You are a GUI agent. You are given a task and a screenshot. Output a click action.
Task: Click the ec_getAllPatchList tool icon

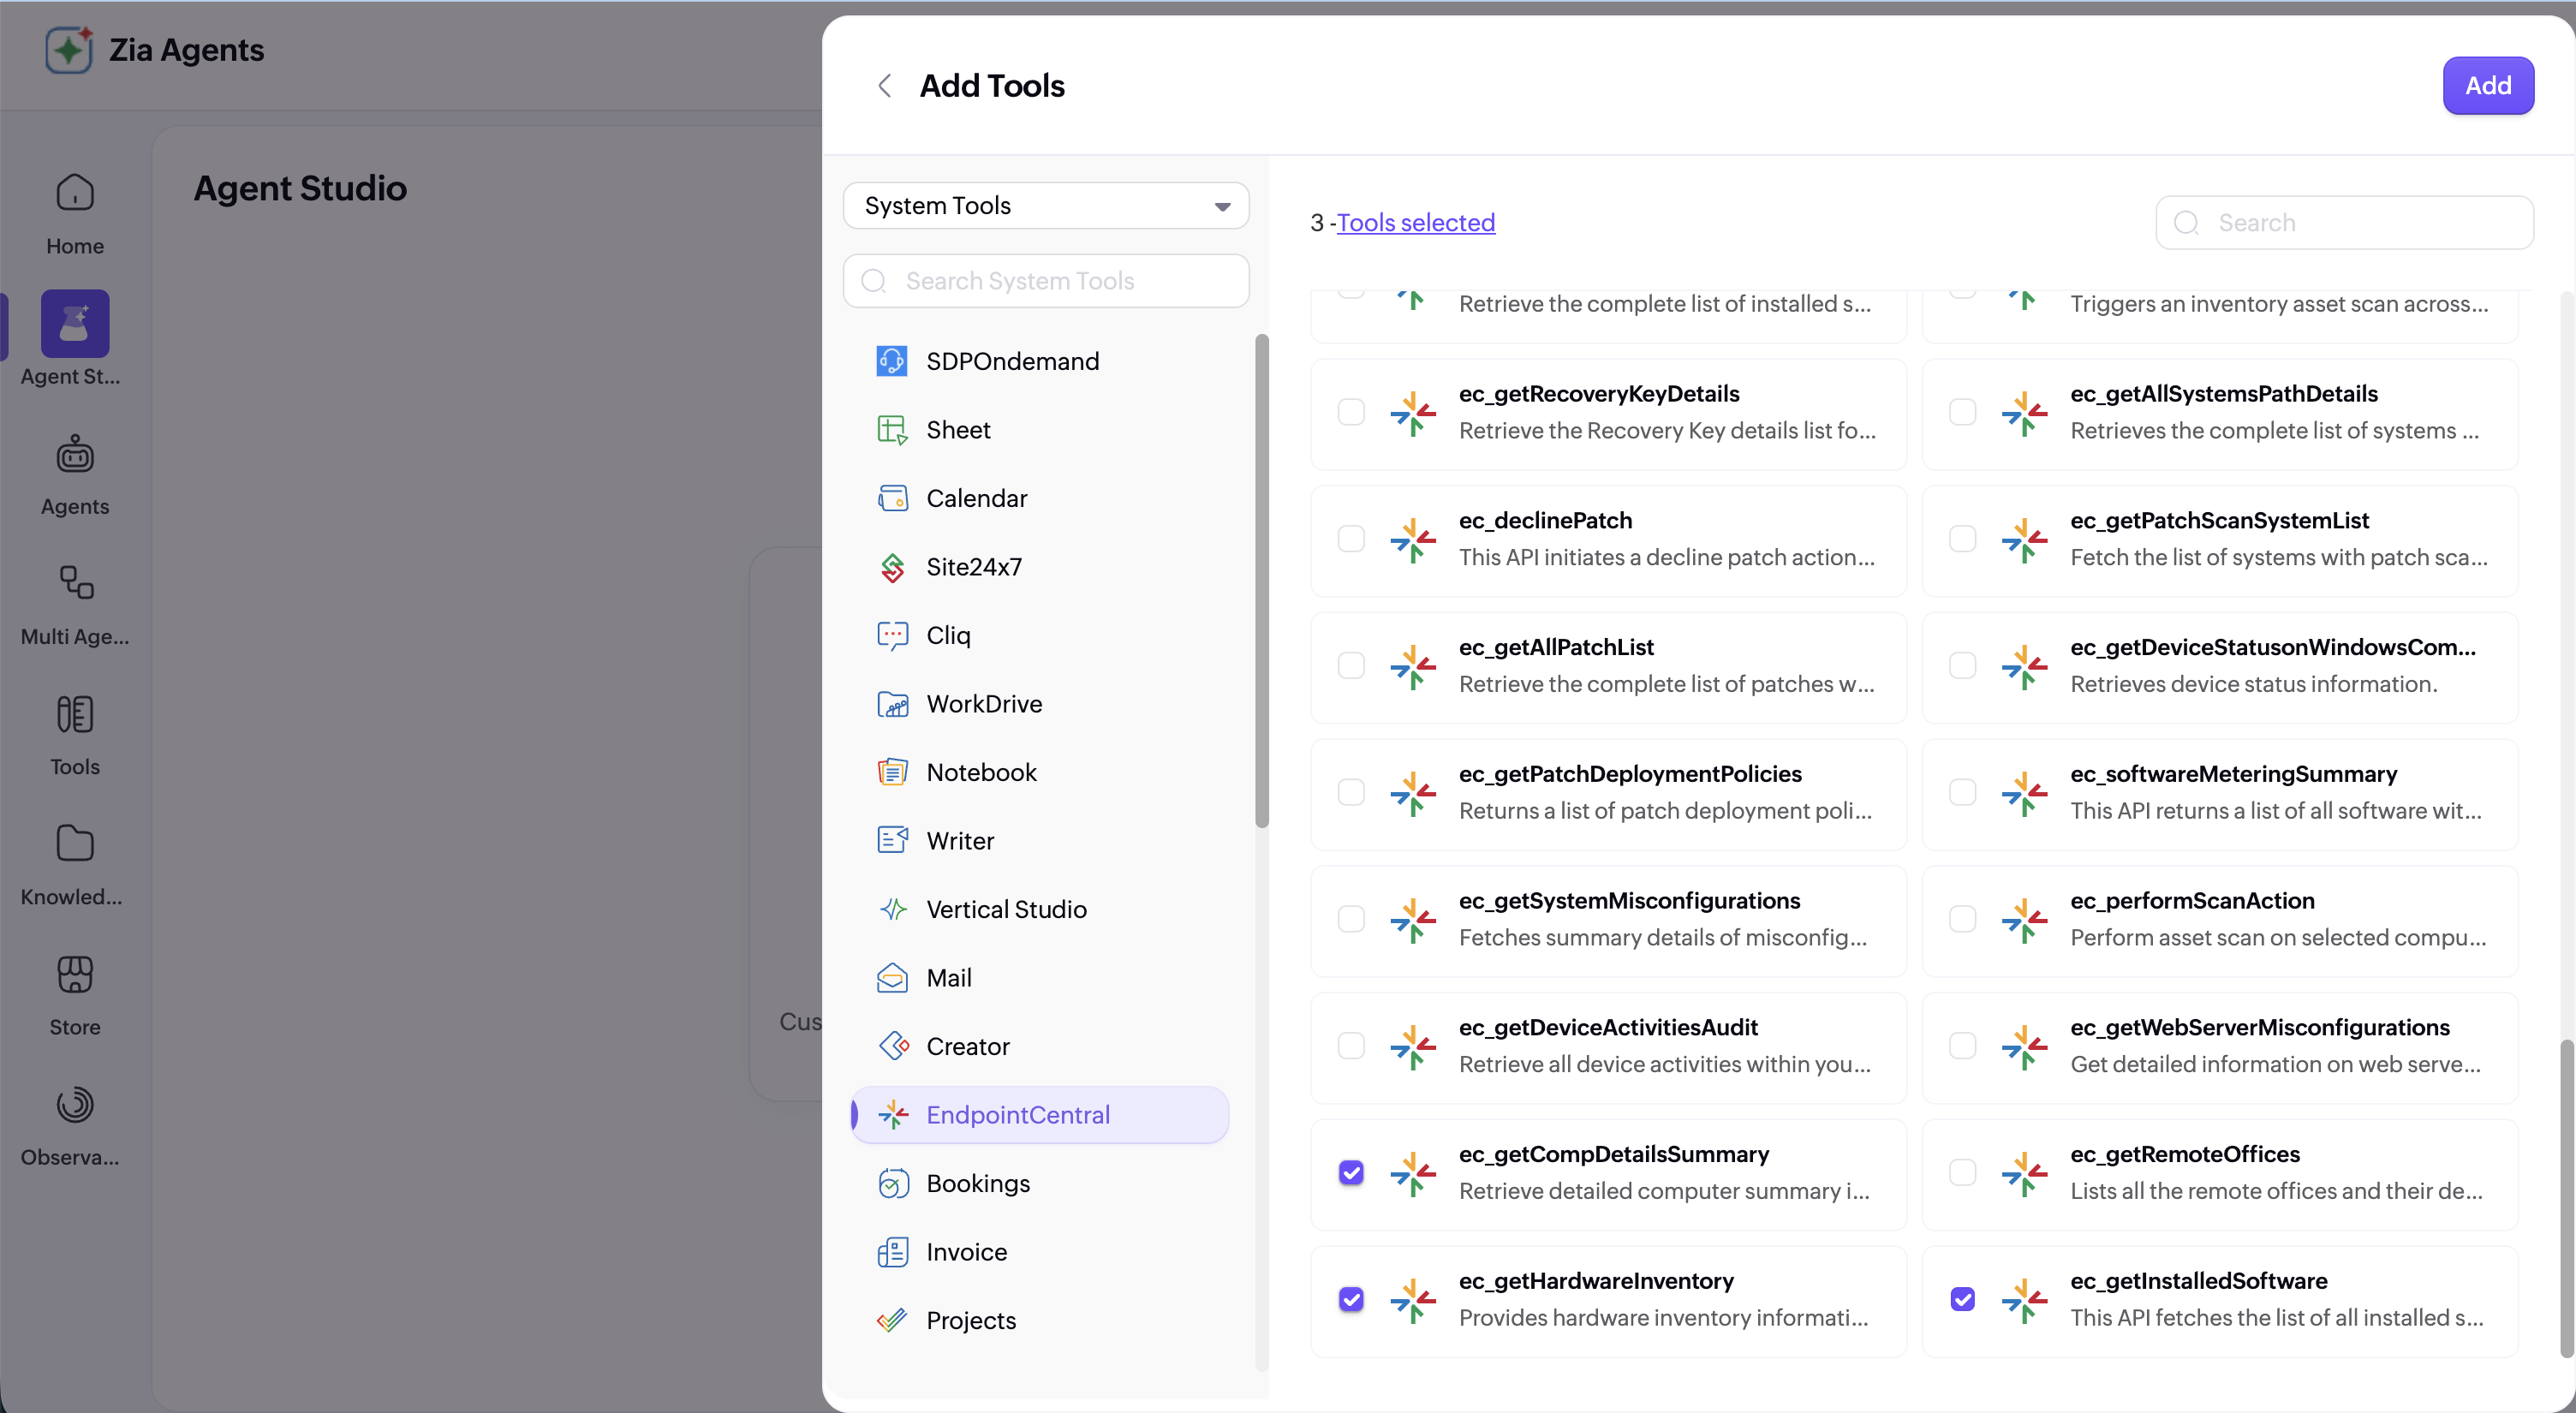tap(1413, 667)
